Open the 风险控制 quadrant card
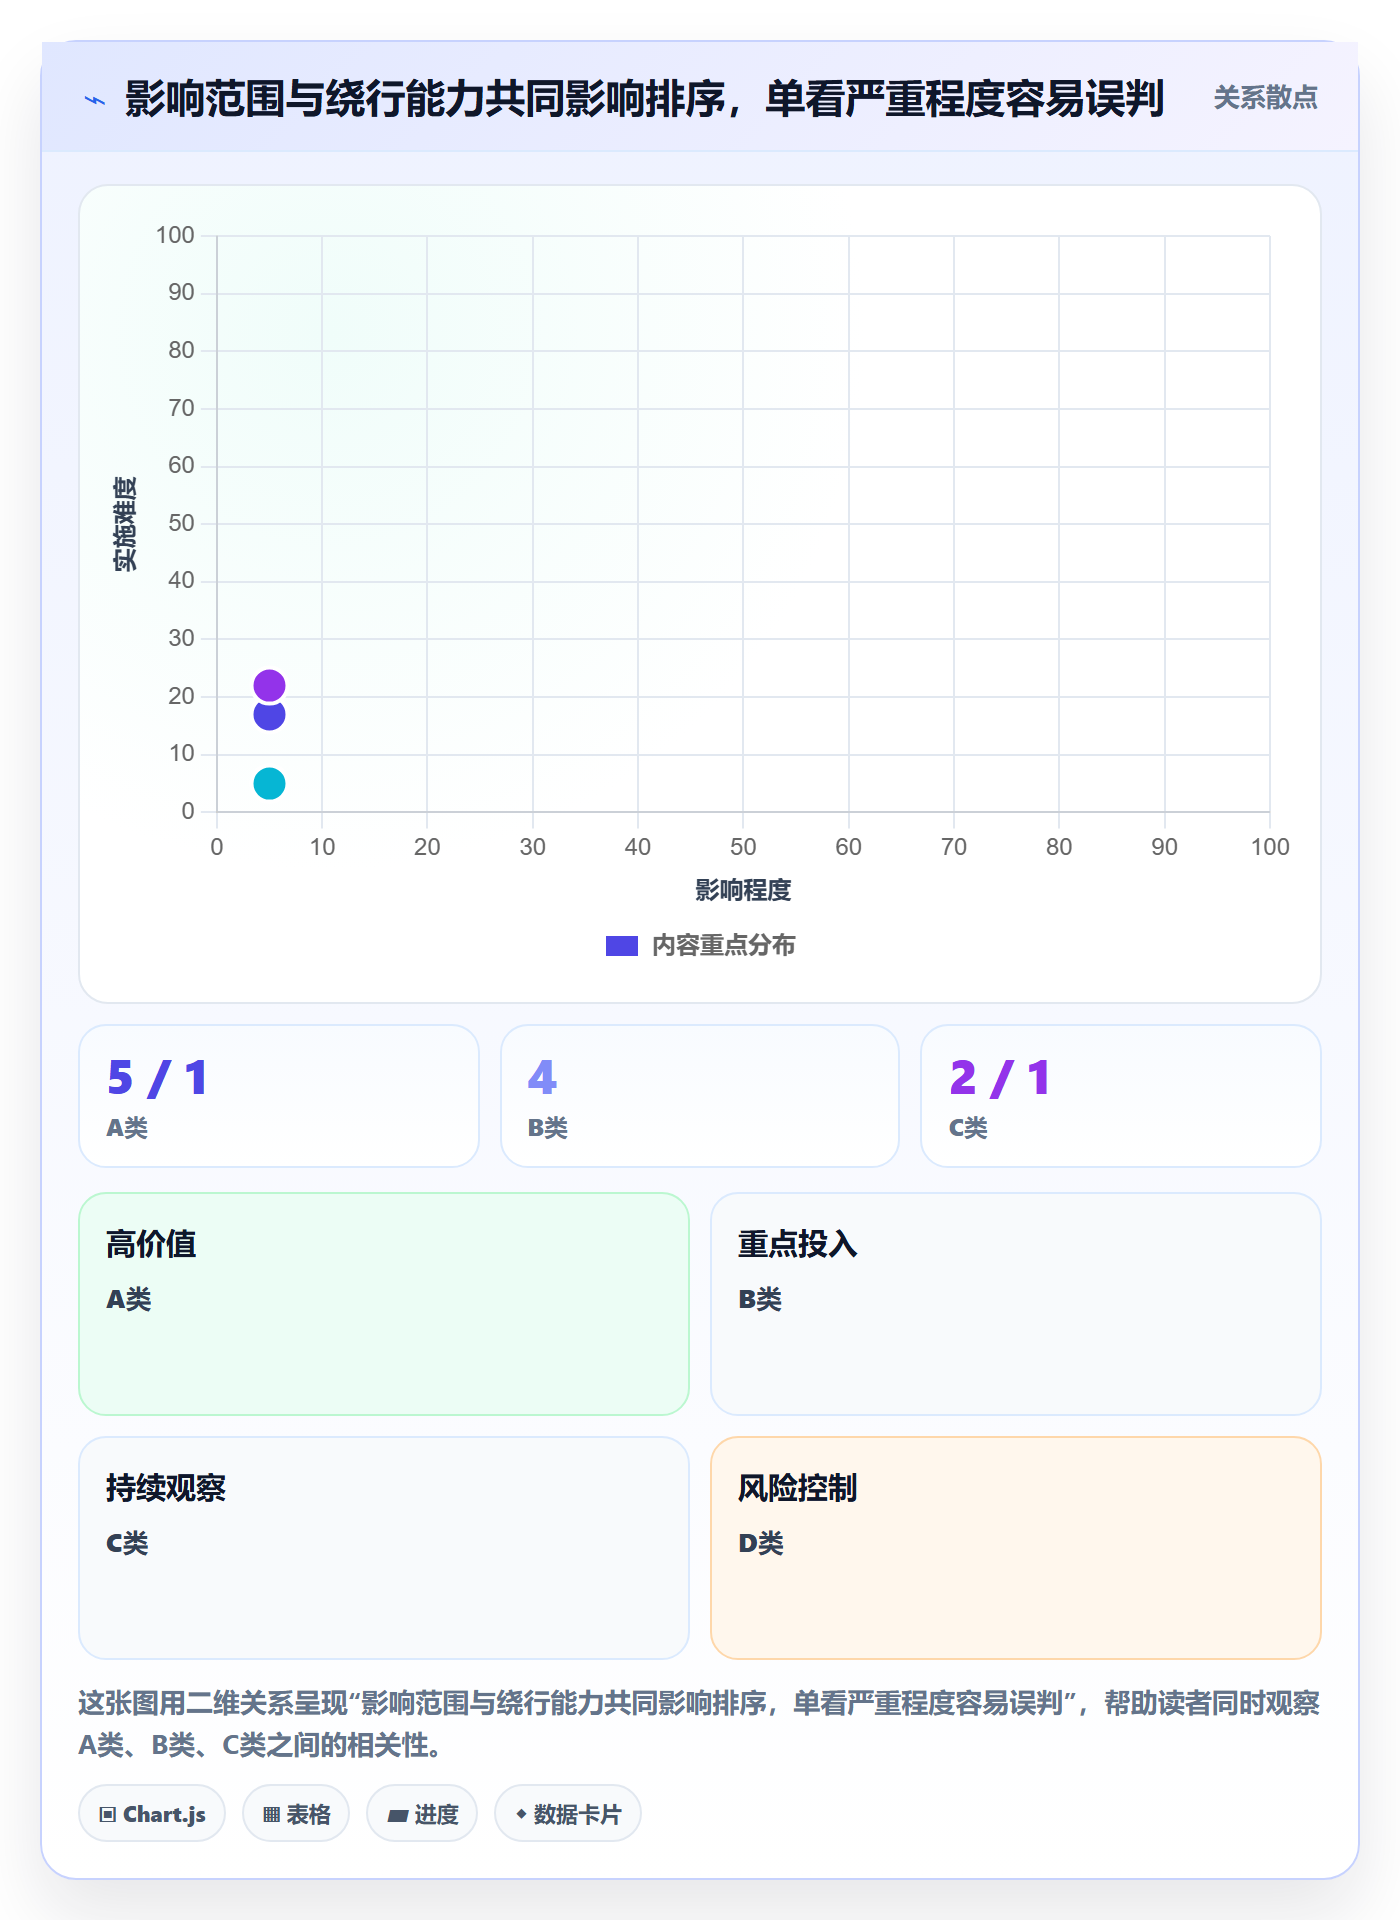 pos(1016,1548)
